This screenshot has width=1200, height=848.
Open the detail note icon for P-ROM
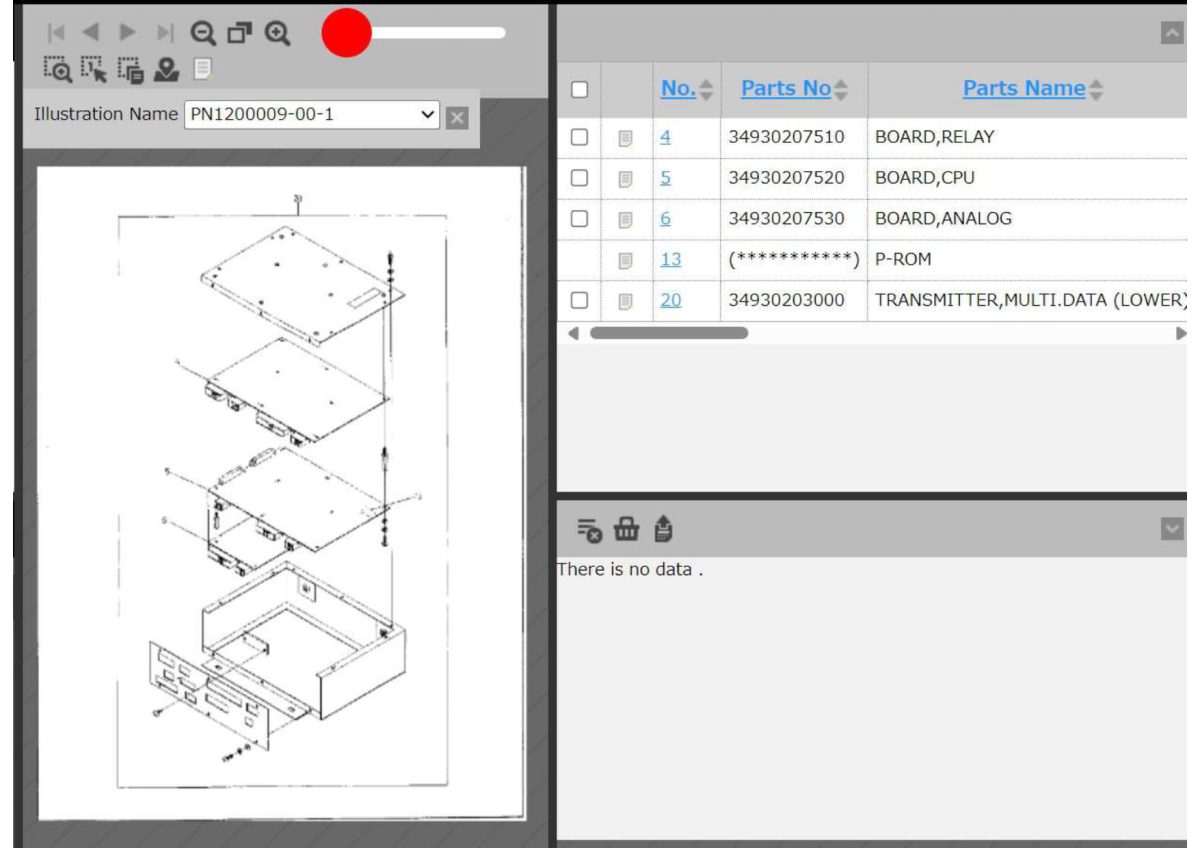coord(626,260)
